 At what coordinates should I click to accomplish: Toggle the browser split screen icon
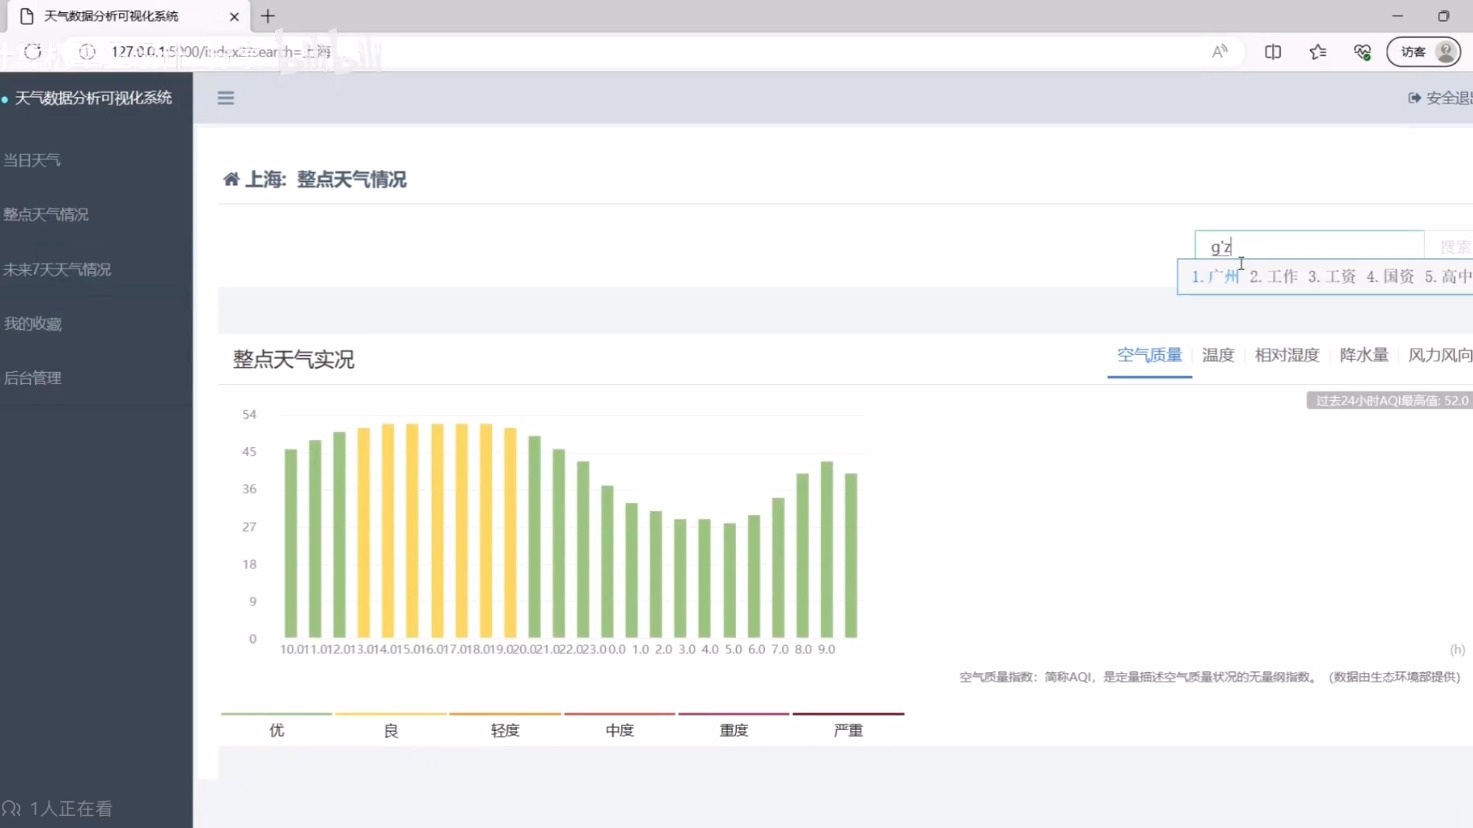point(1273,52)
